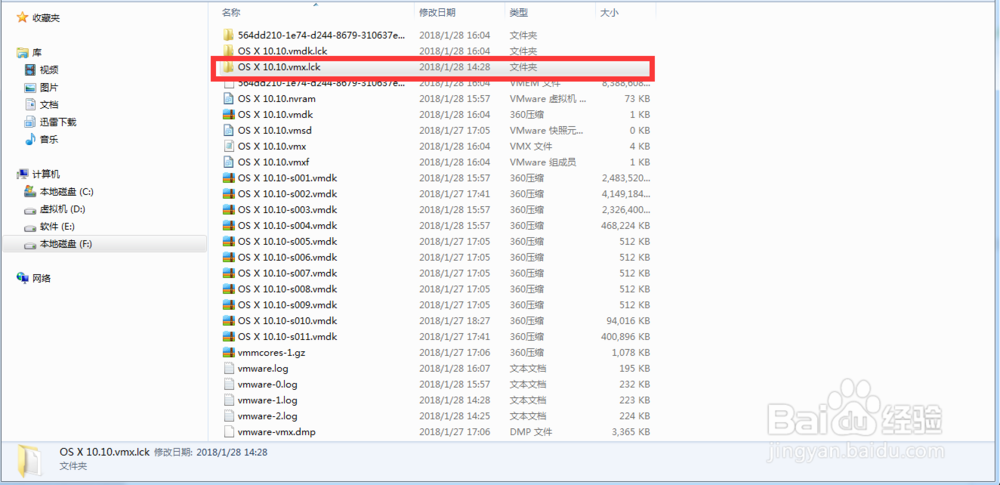Click the VMX 文件 type cell
Viewport: 1000px width, 485px height.
tap(531, 146)
